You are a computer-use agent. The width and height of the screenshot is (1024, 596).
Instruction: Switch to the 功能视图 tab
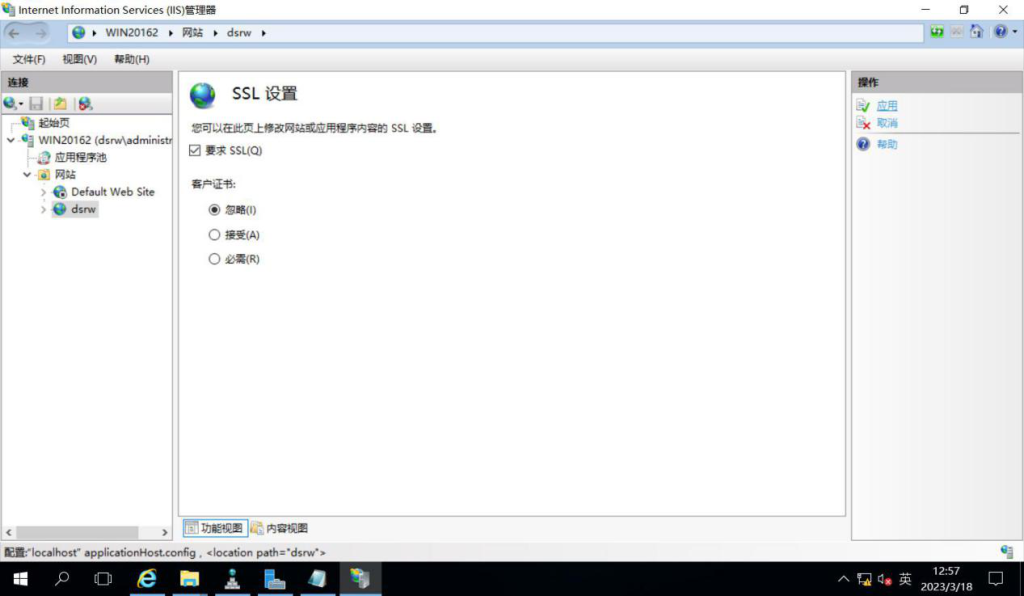click(x=215, y=528)
